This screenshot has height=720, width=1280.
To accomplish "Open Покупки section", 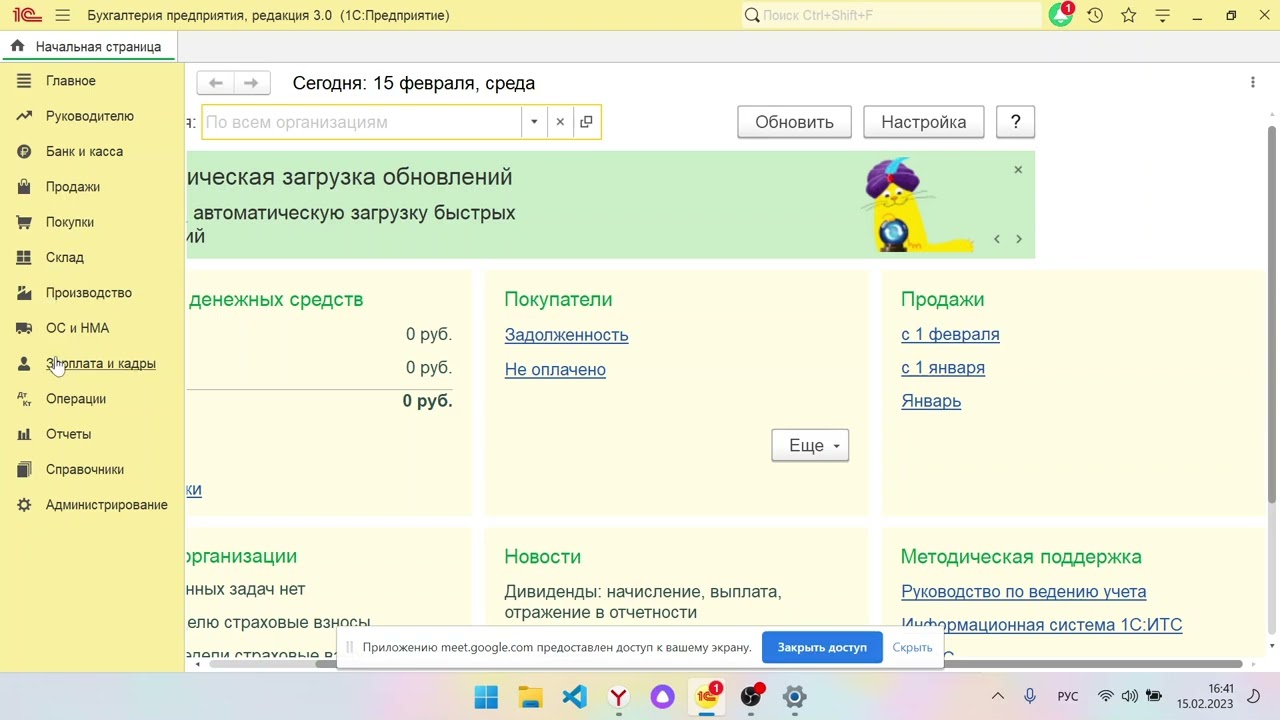I will point(70,222).
